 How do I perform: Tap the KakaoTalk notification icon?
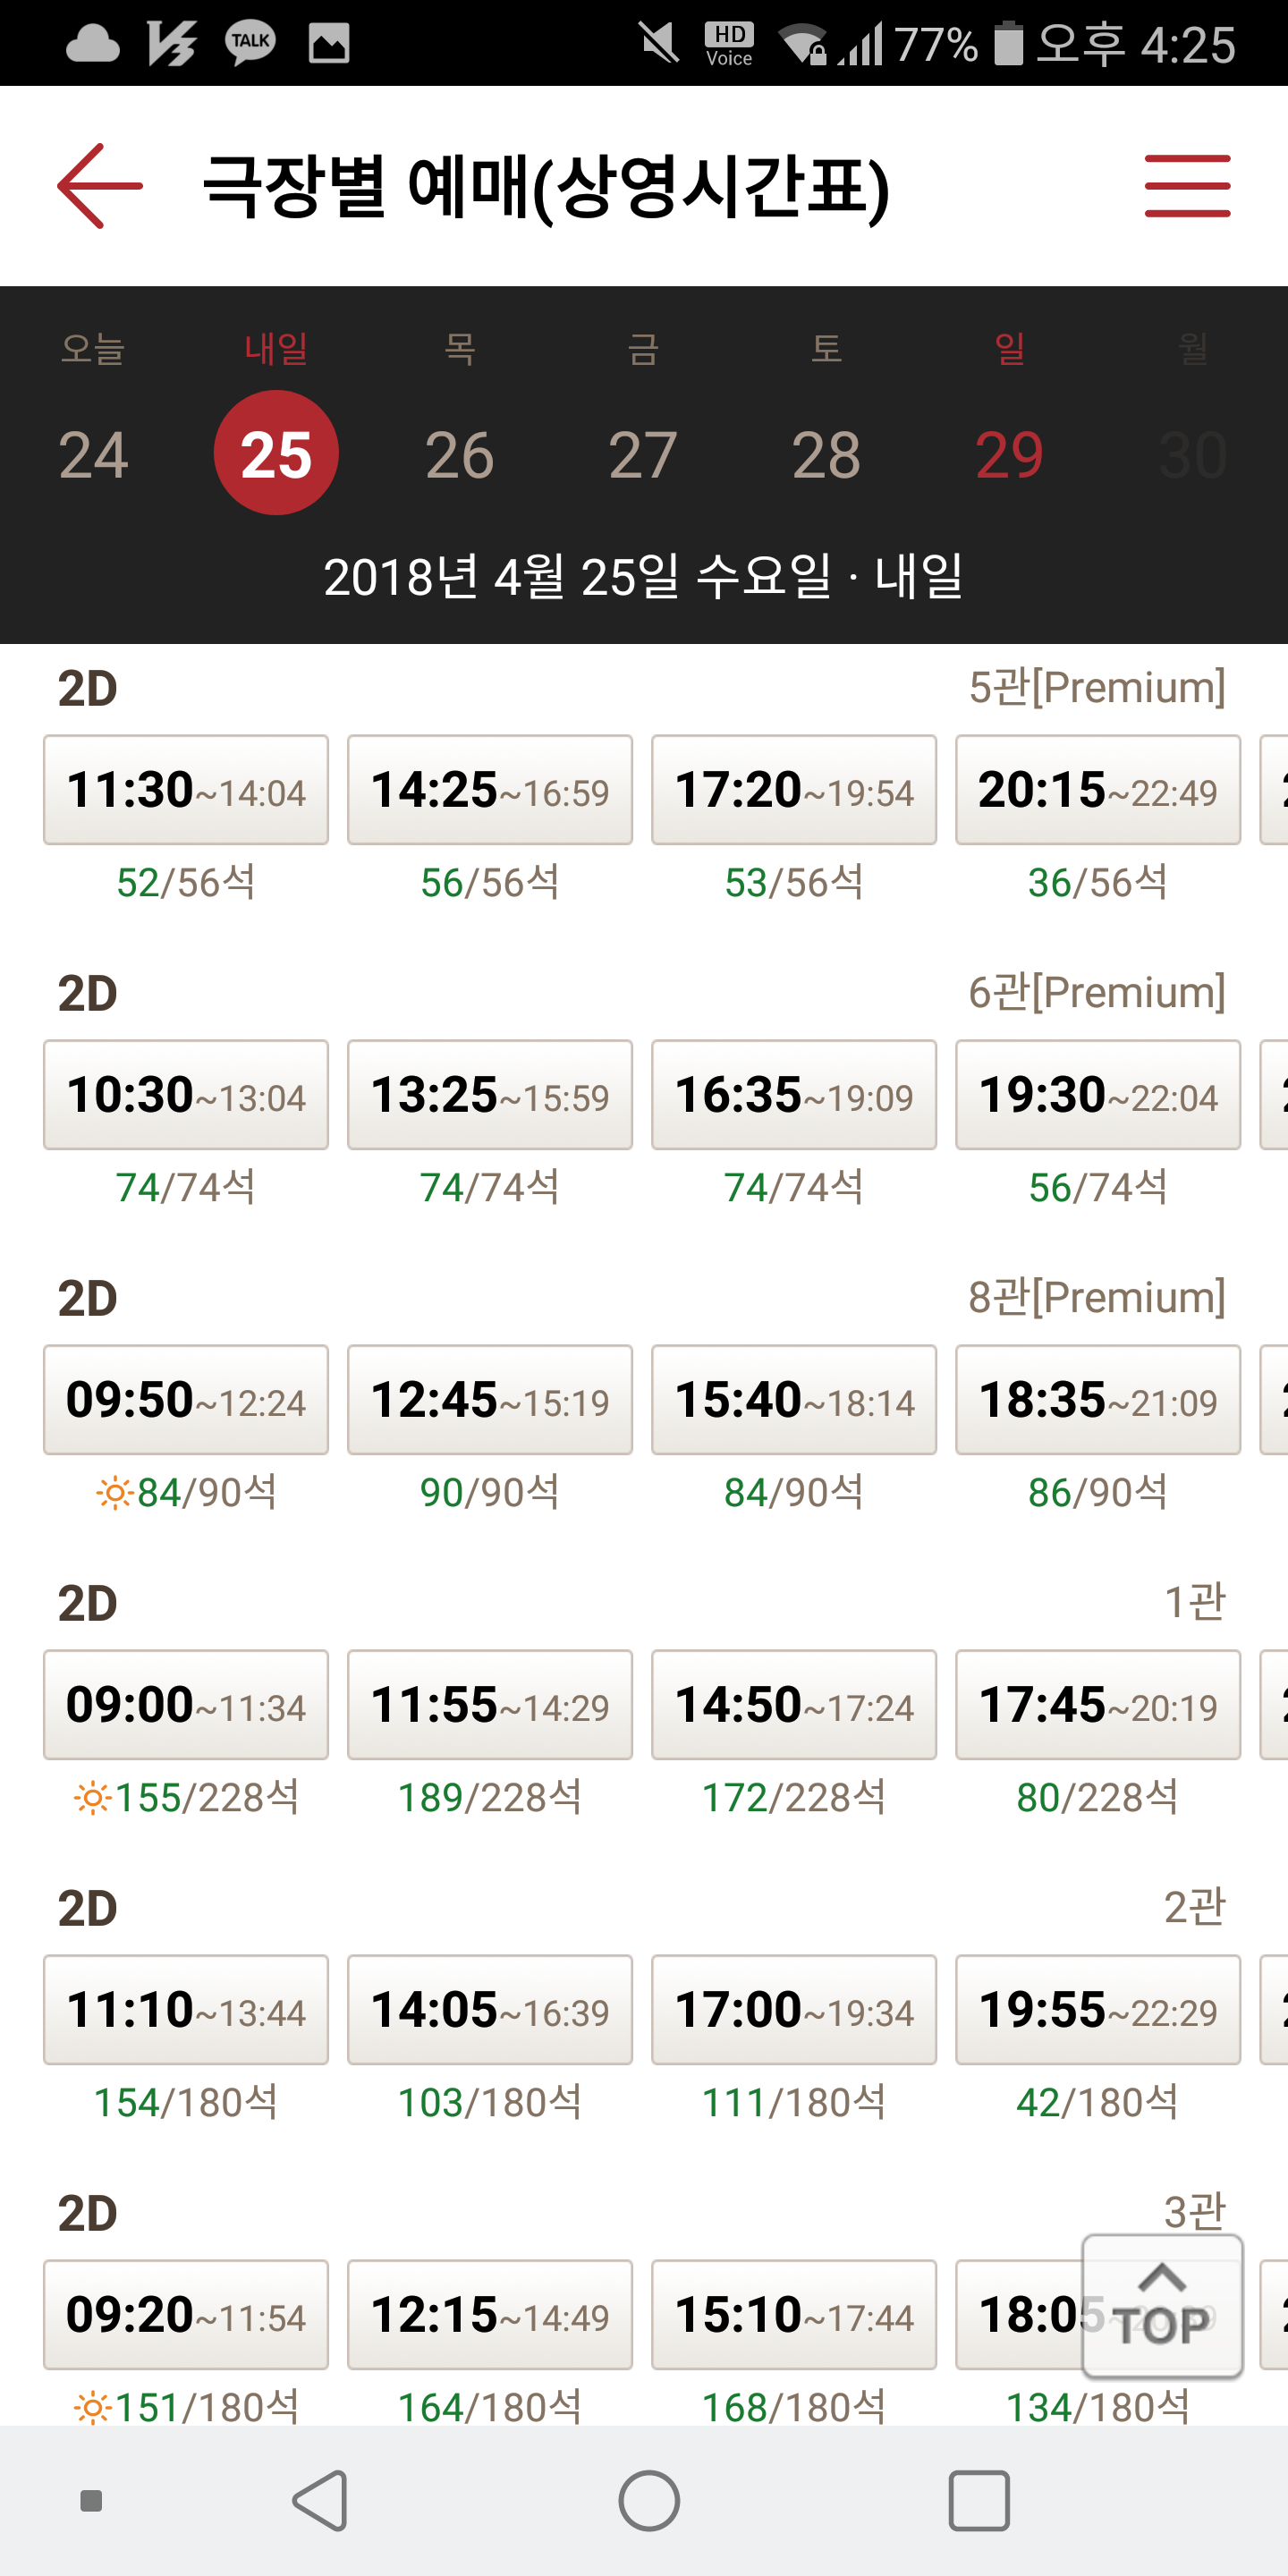[250, 43]
